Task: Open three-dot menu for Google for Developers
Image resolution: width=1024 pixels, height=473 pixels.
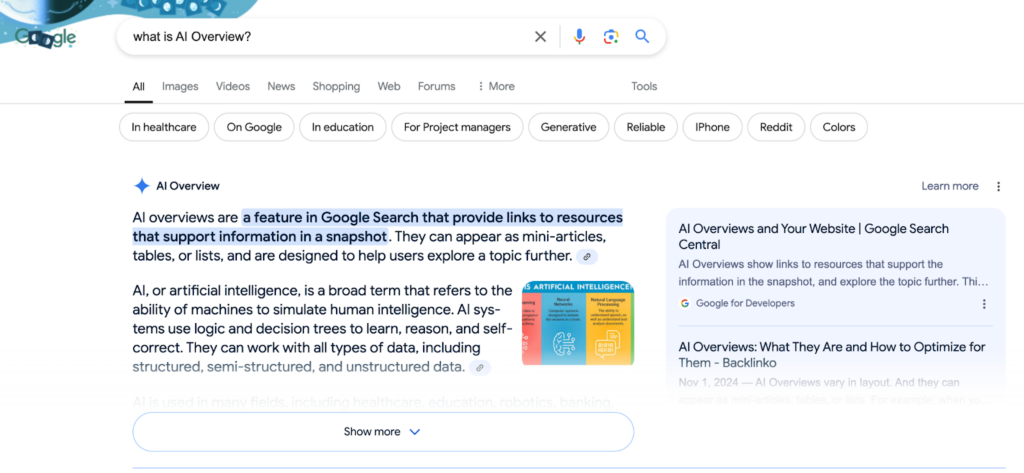Action: (984, 304)
